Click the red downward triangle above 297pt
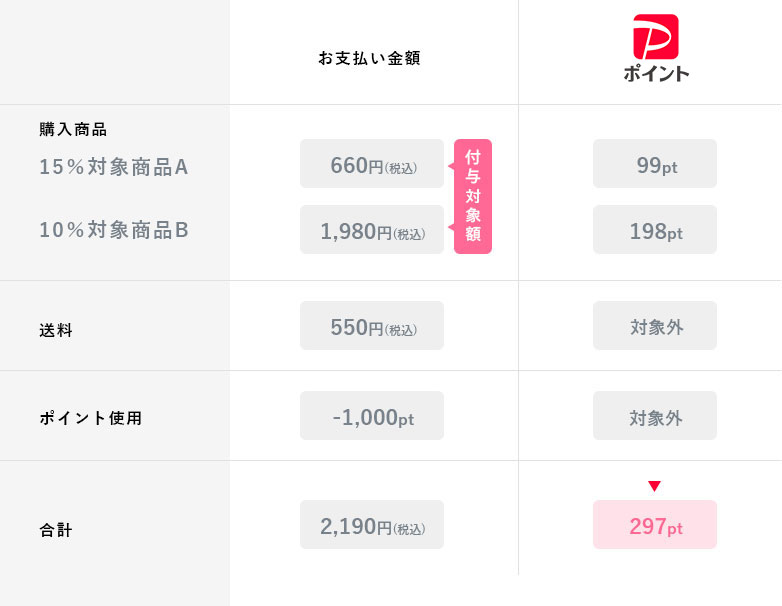The image size is (782, 606). tap(654, 486)
